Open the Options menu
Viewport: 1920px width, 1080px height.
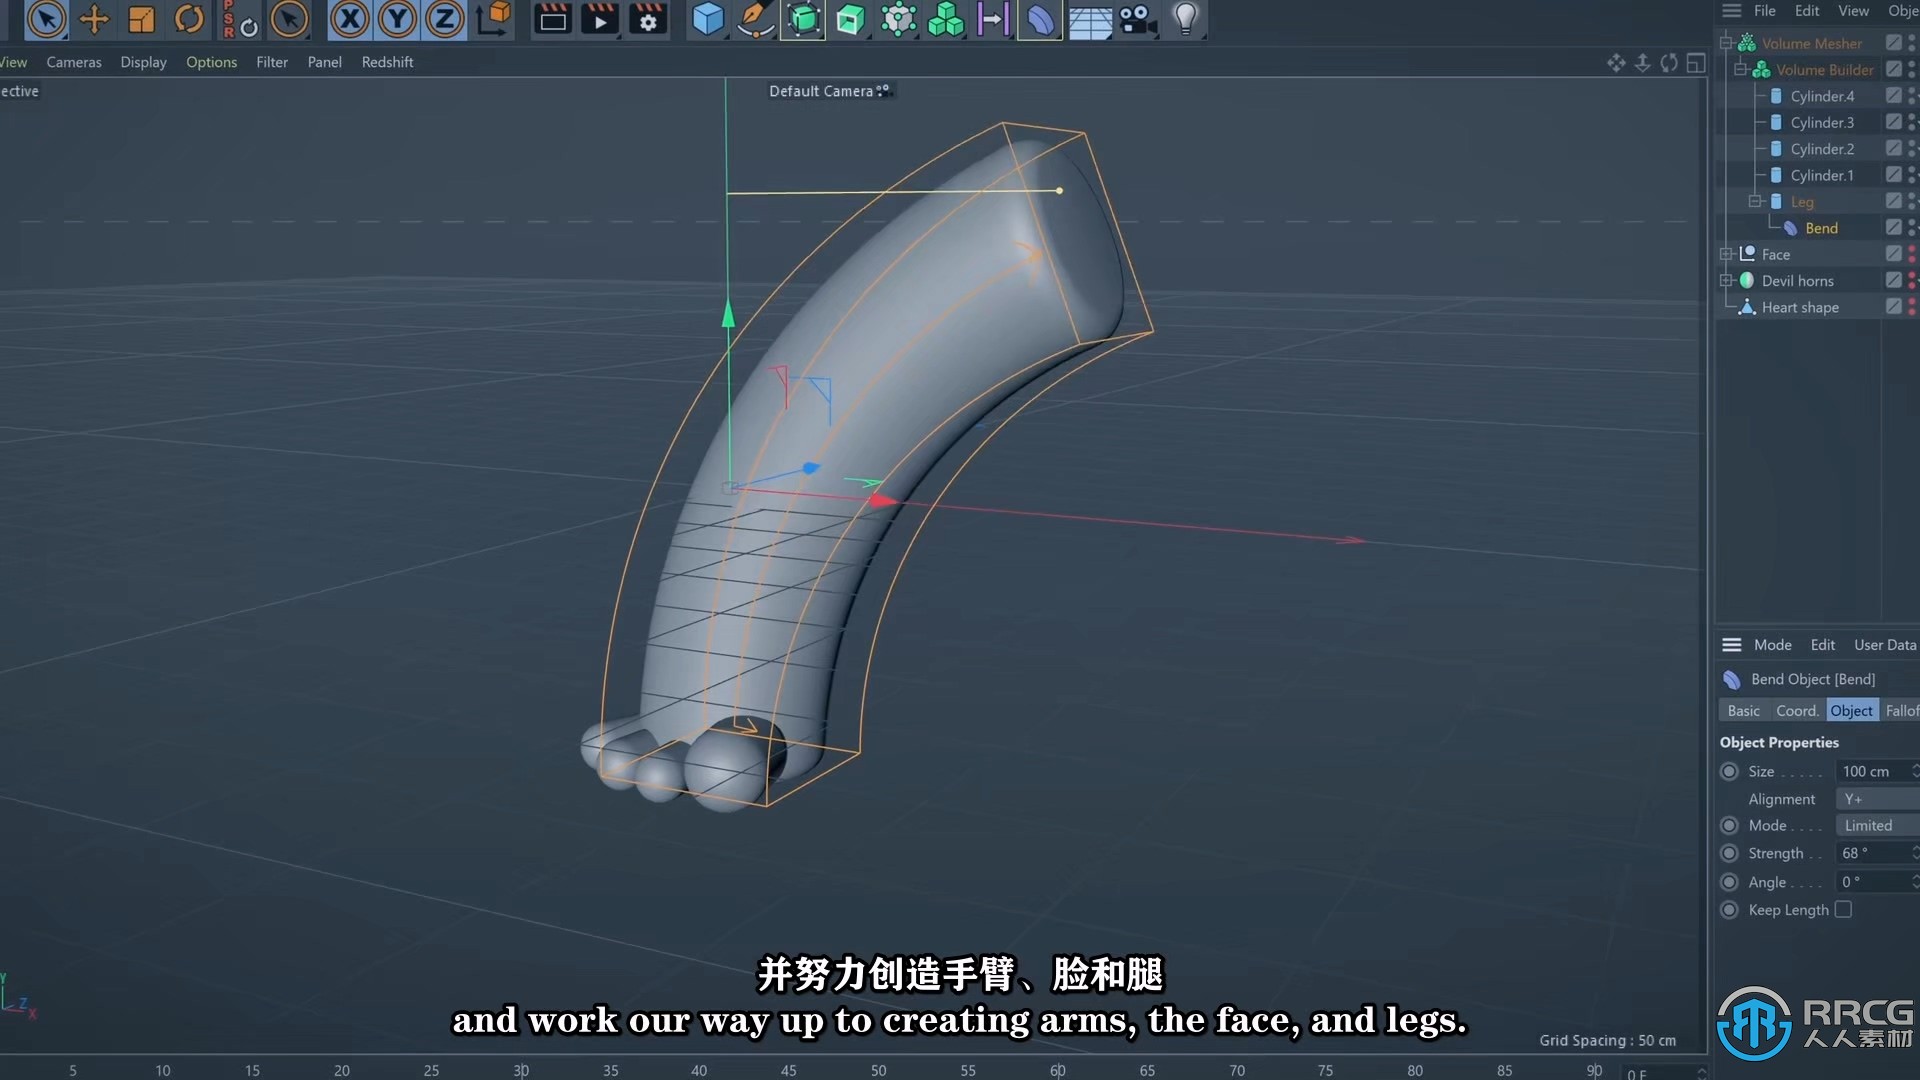tap(211, 62)
